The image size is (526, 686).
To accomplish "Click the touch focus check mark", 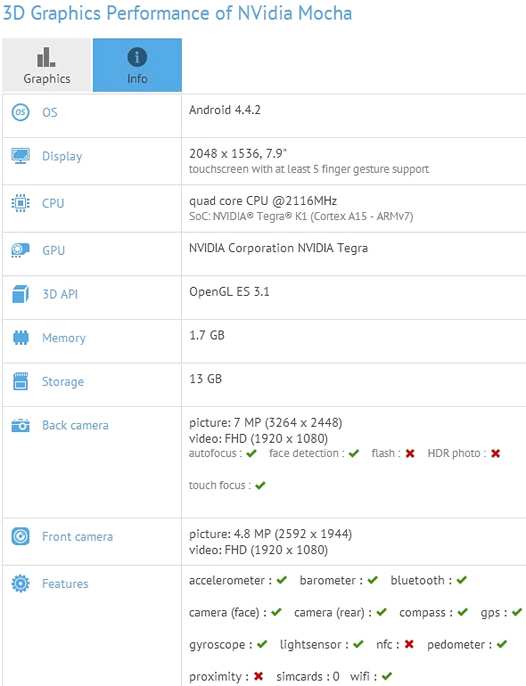I will 260,486.
